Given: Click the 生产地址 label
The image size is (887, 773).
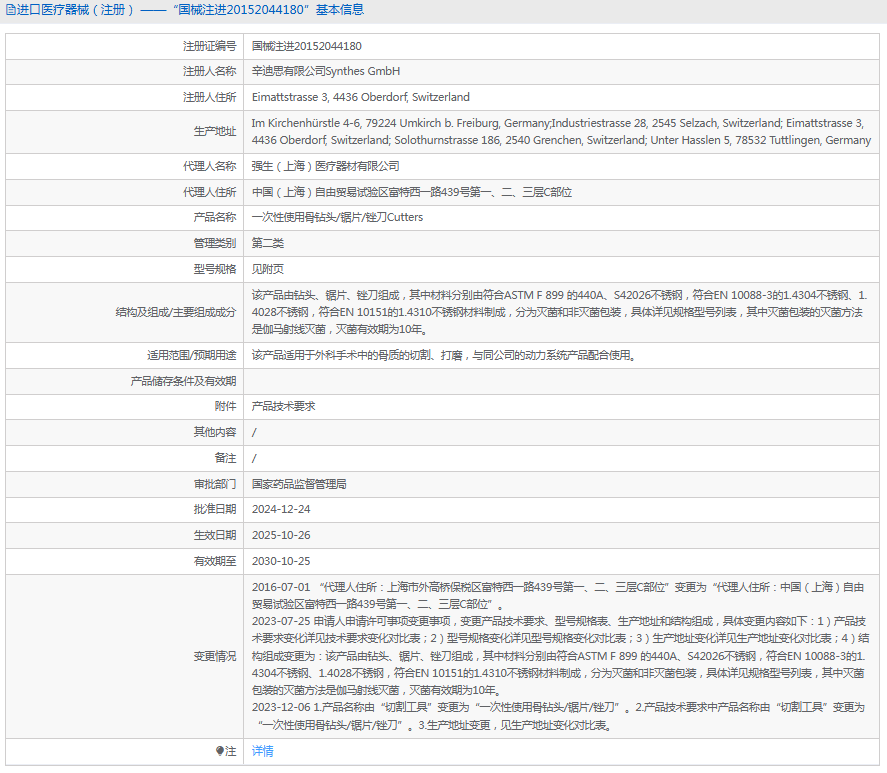Looking at the screenshot, I should pos(214,131).
